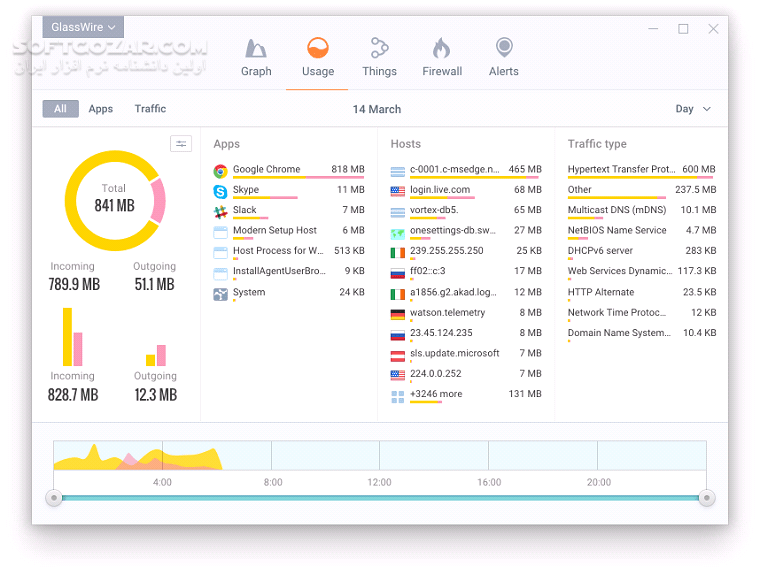This screenshot has height=574, width=760.
Task: Open the Graph view icon
Action: click(256, 49)
